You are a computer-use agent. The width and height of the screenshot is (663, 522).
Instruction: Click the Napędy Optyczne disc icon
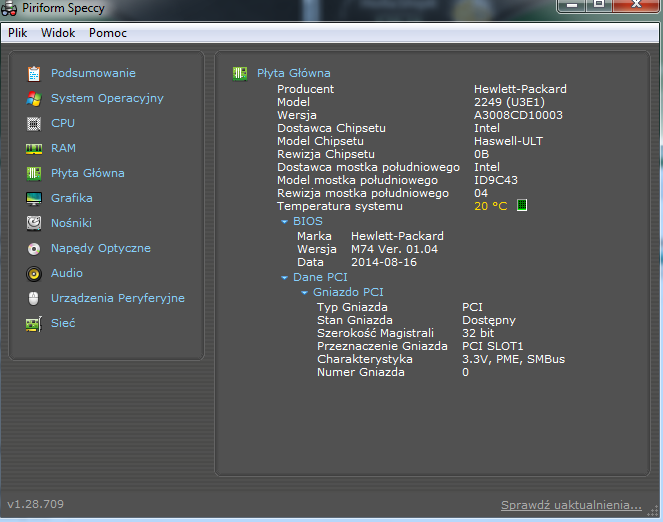[34, 249]
